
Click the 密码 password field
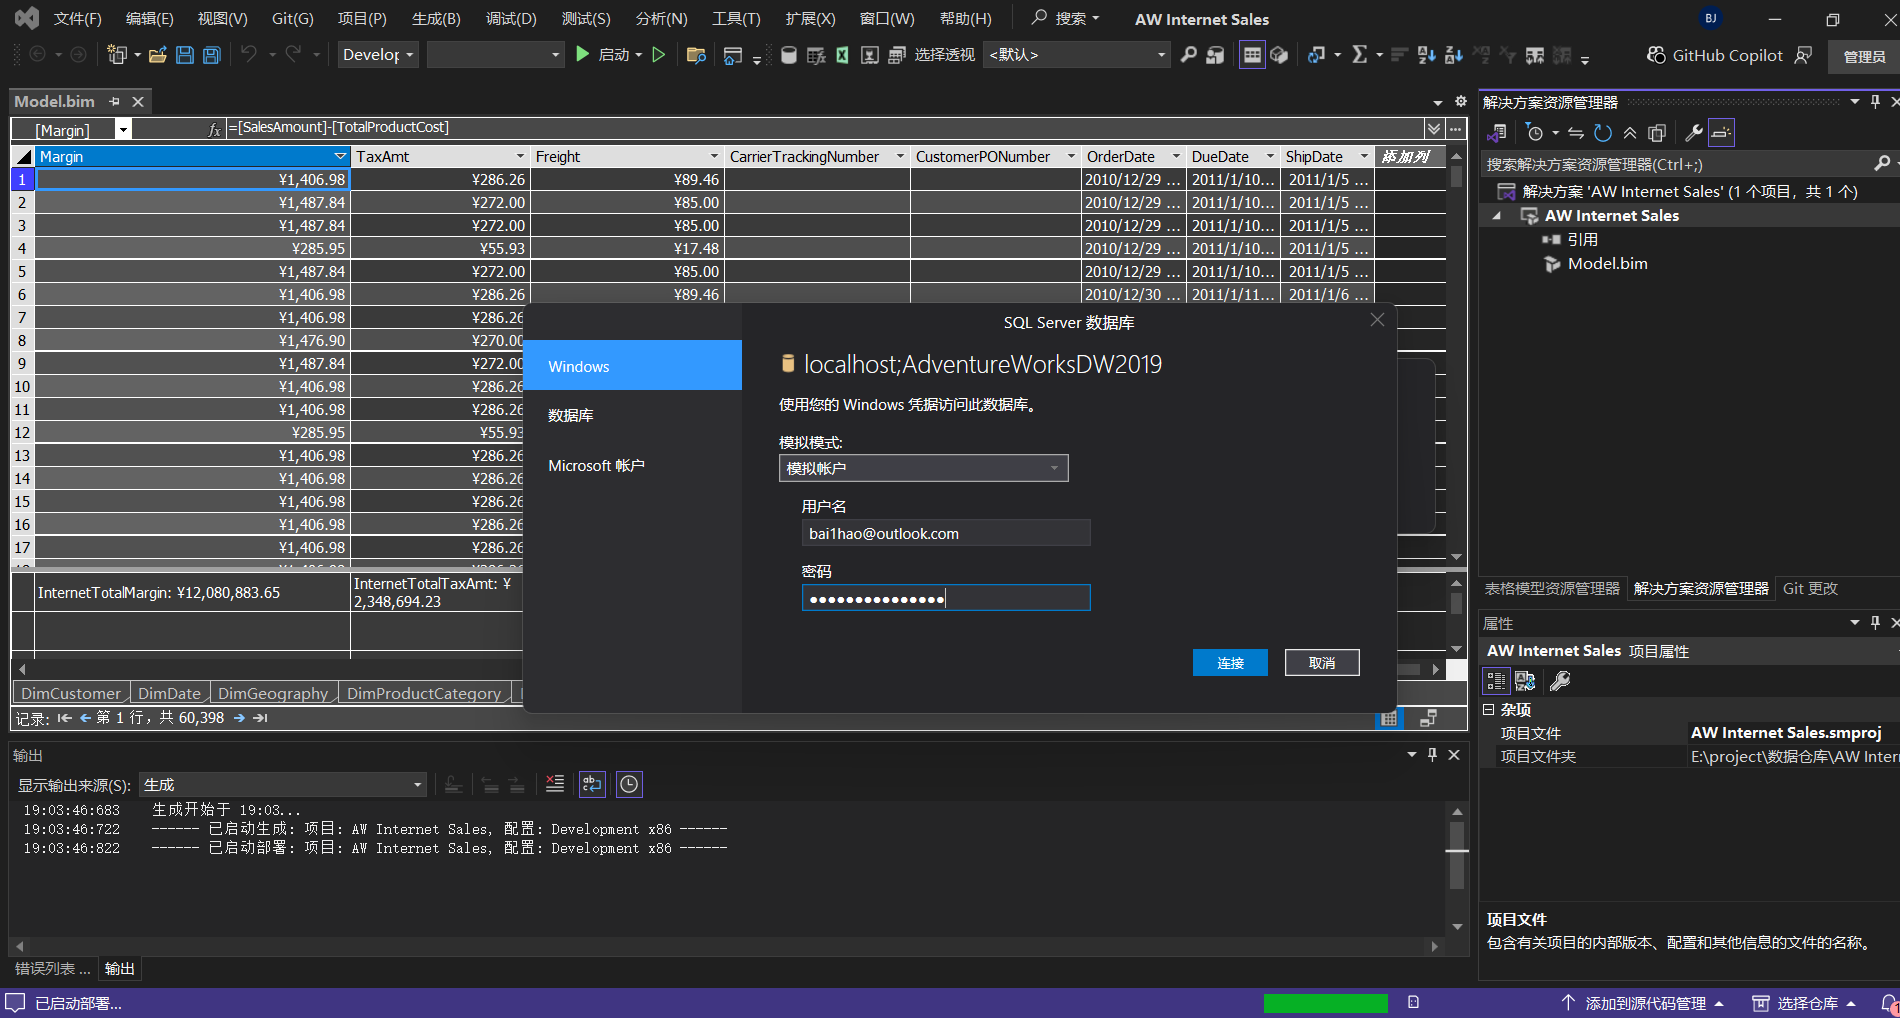pyautogui.click(x=946, y=598)
